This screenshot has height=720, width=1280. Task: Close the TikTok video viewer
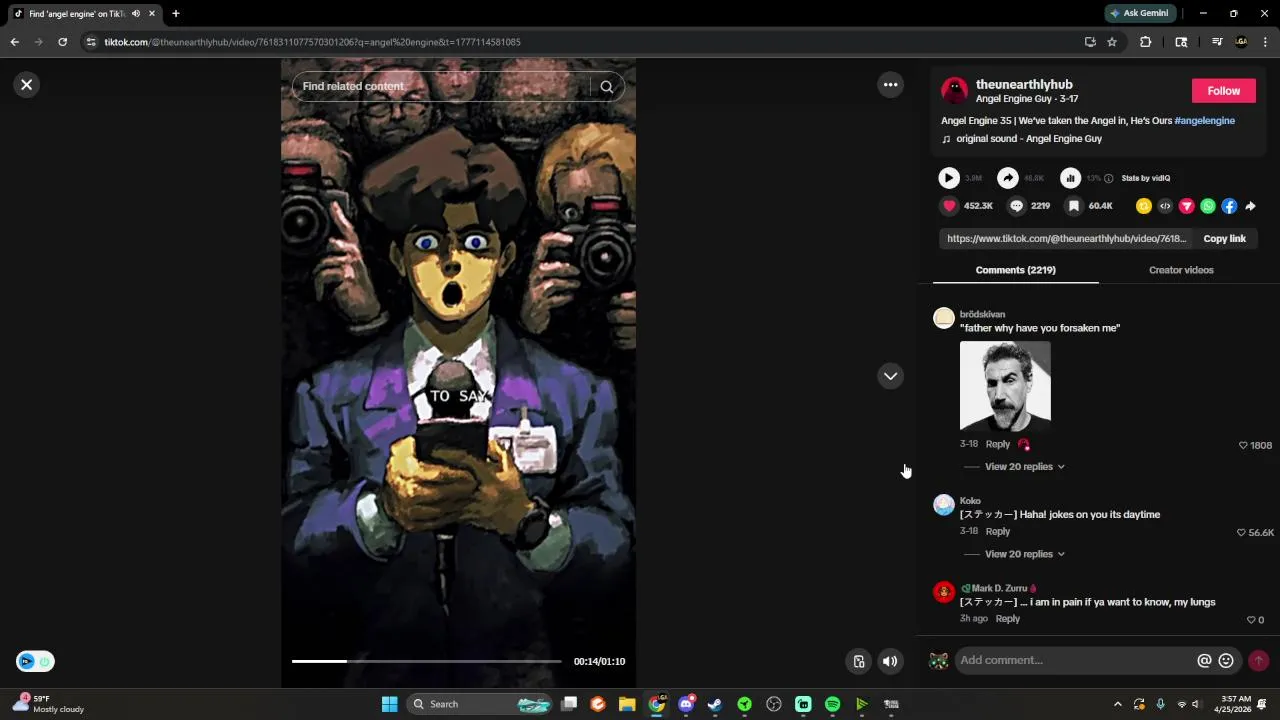[x=27, y=85]
